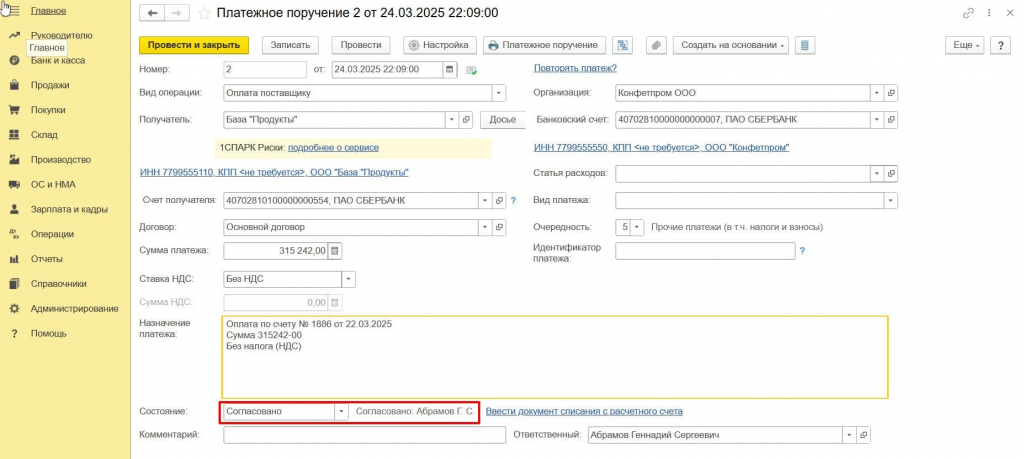The height and width of the screenshot is (459, 1024).
Task: Click the green-marked icon next to the date
Action: pyautogui.click(x=472, y=70)
